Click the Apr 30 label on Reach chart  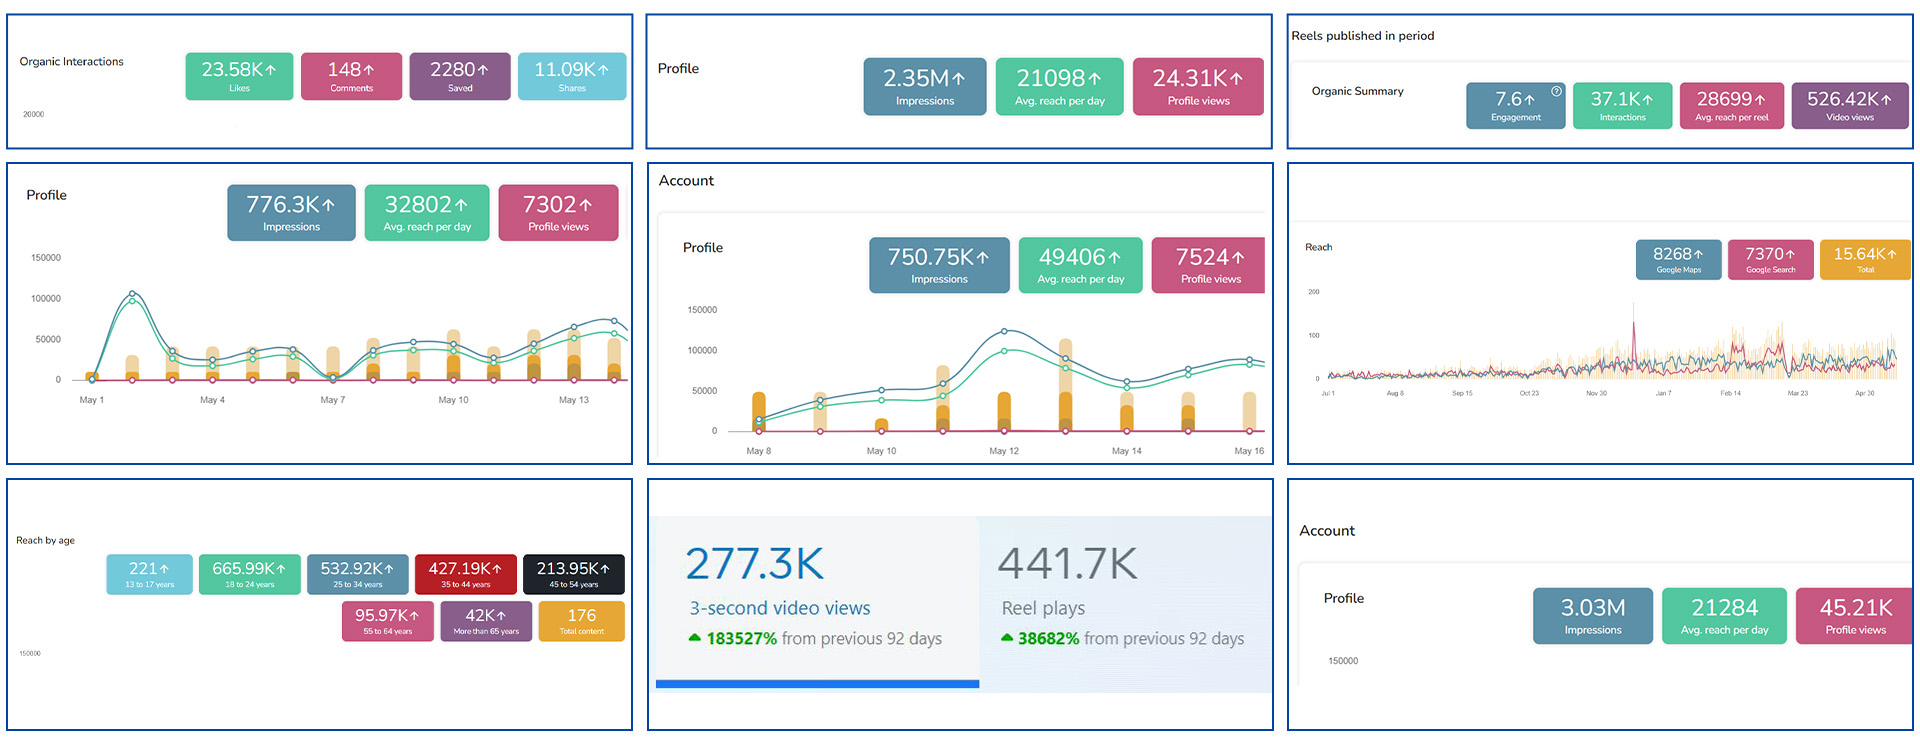pyautogui.click(x=1864, y=393)
